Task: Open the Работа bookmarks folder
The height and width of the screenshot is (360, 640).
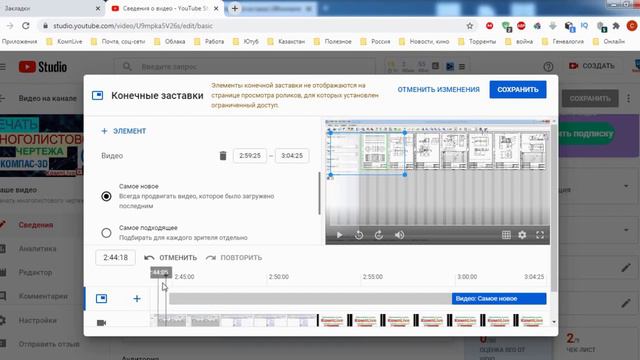Action: coord(209,41)
